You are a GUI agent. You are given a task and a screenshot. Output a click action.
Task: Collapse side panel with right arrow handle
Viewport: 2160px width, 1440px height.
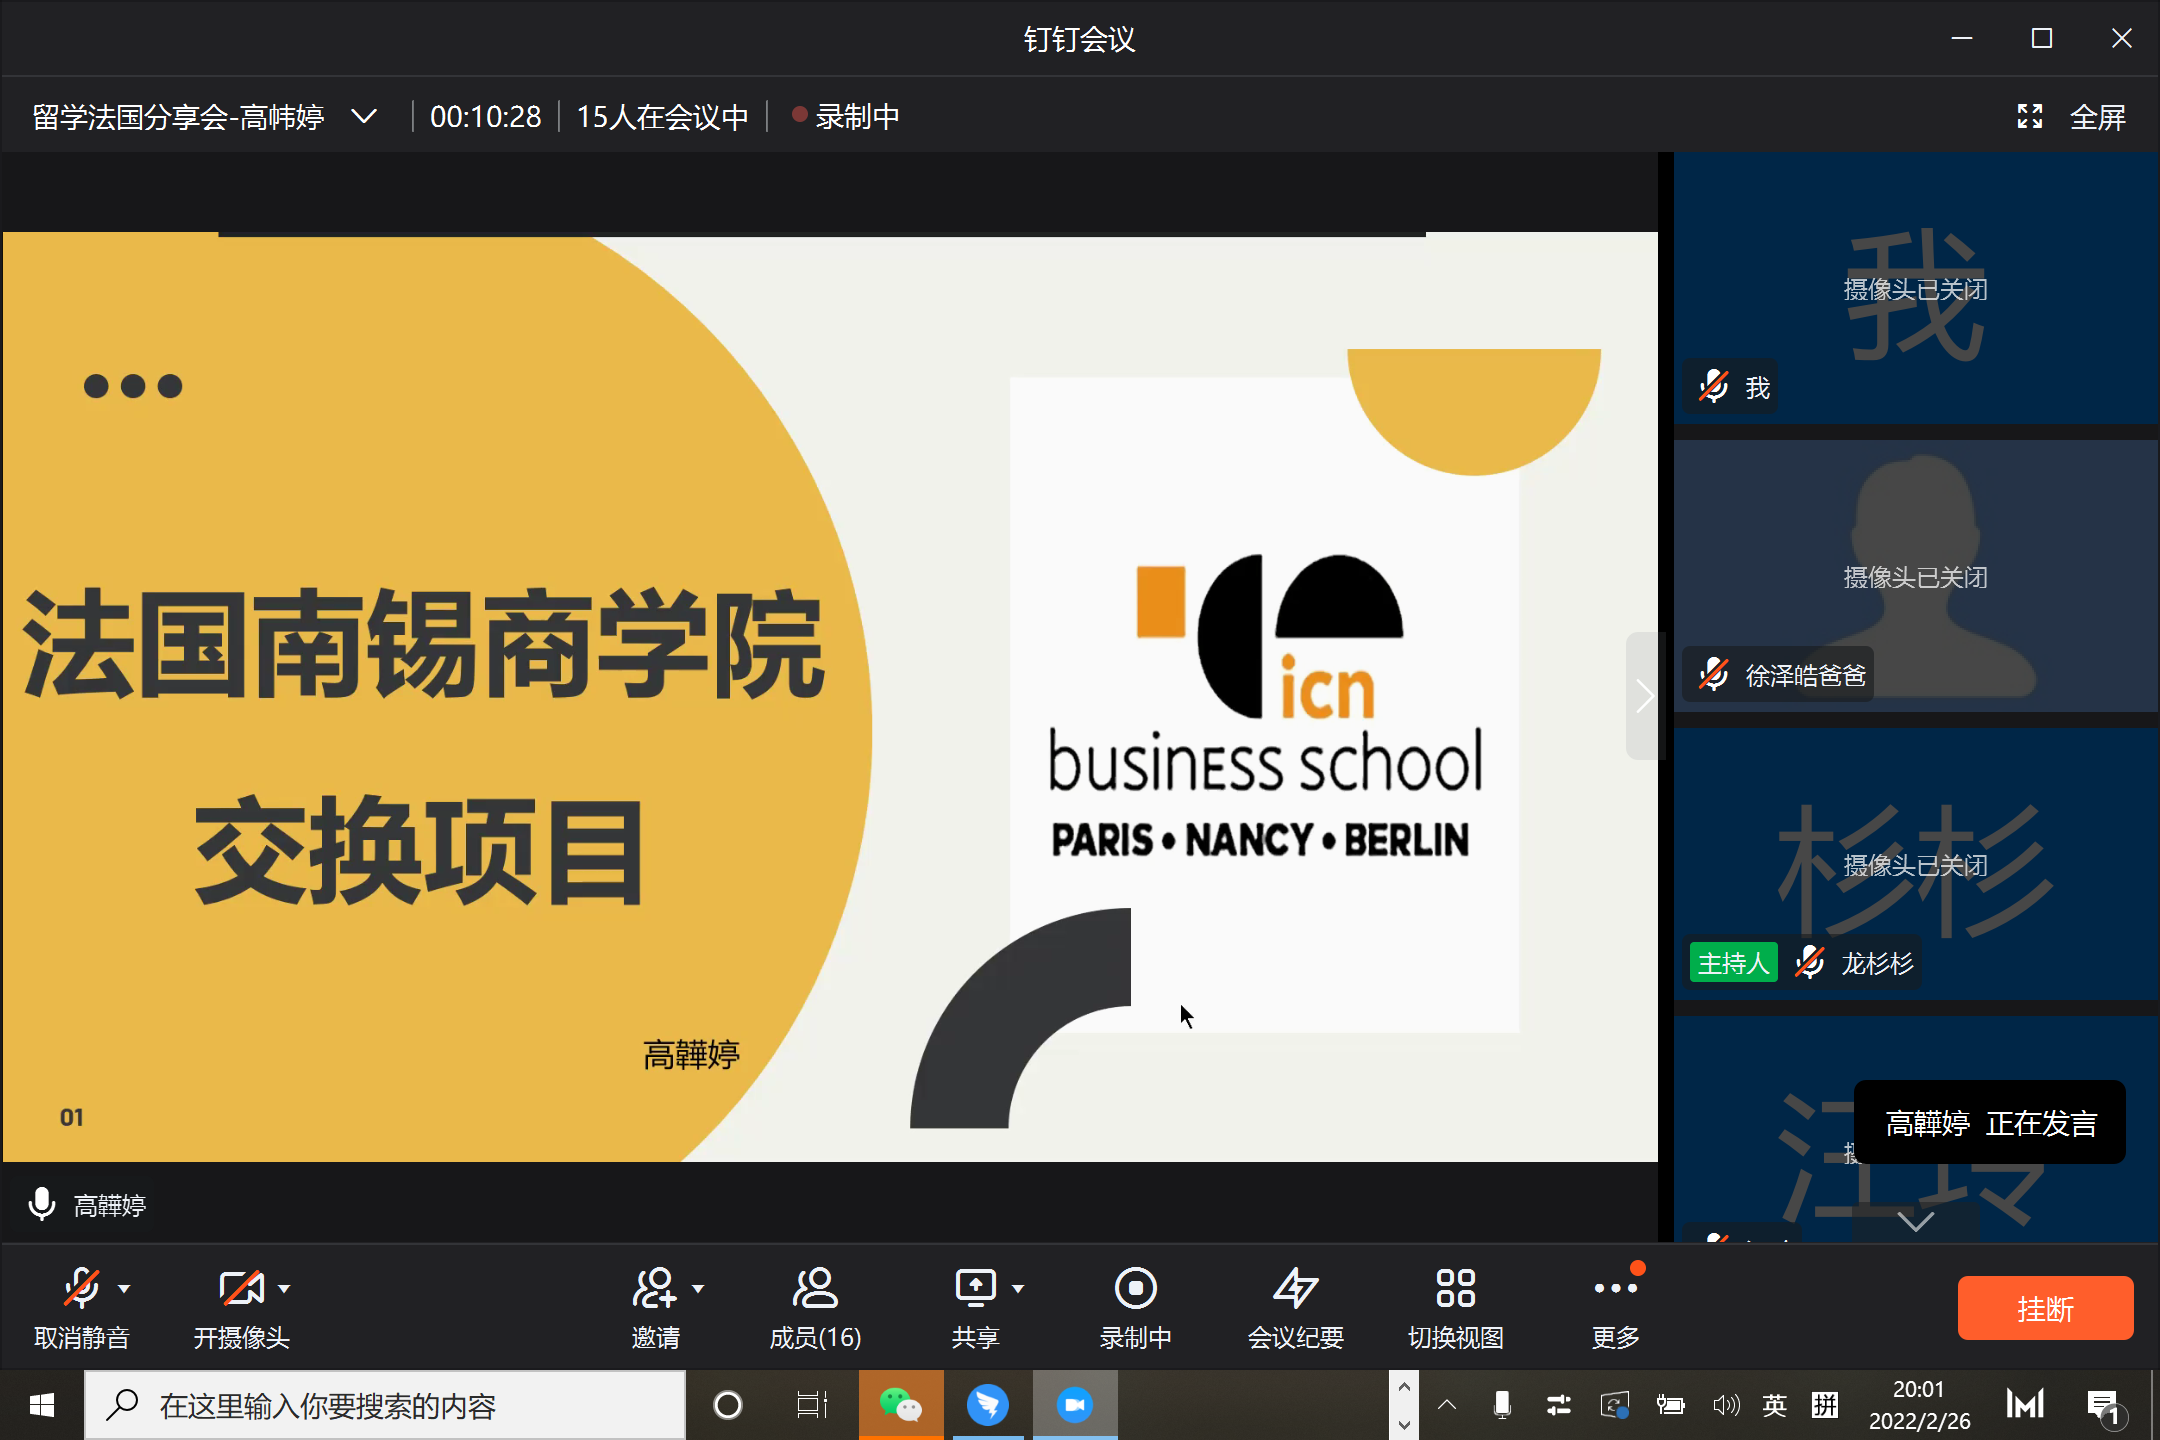click(x=1643, y=696)
